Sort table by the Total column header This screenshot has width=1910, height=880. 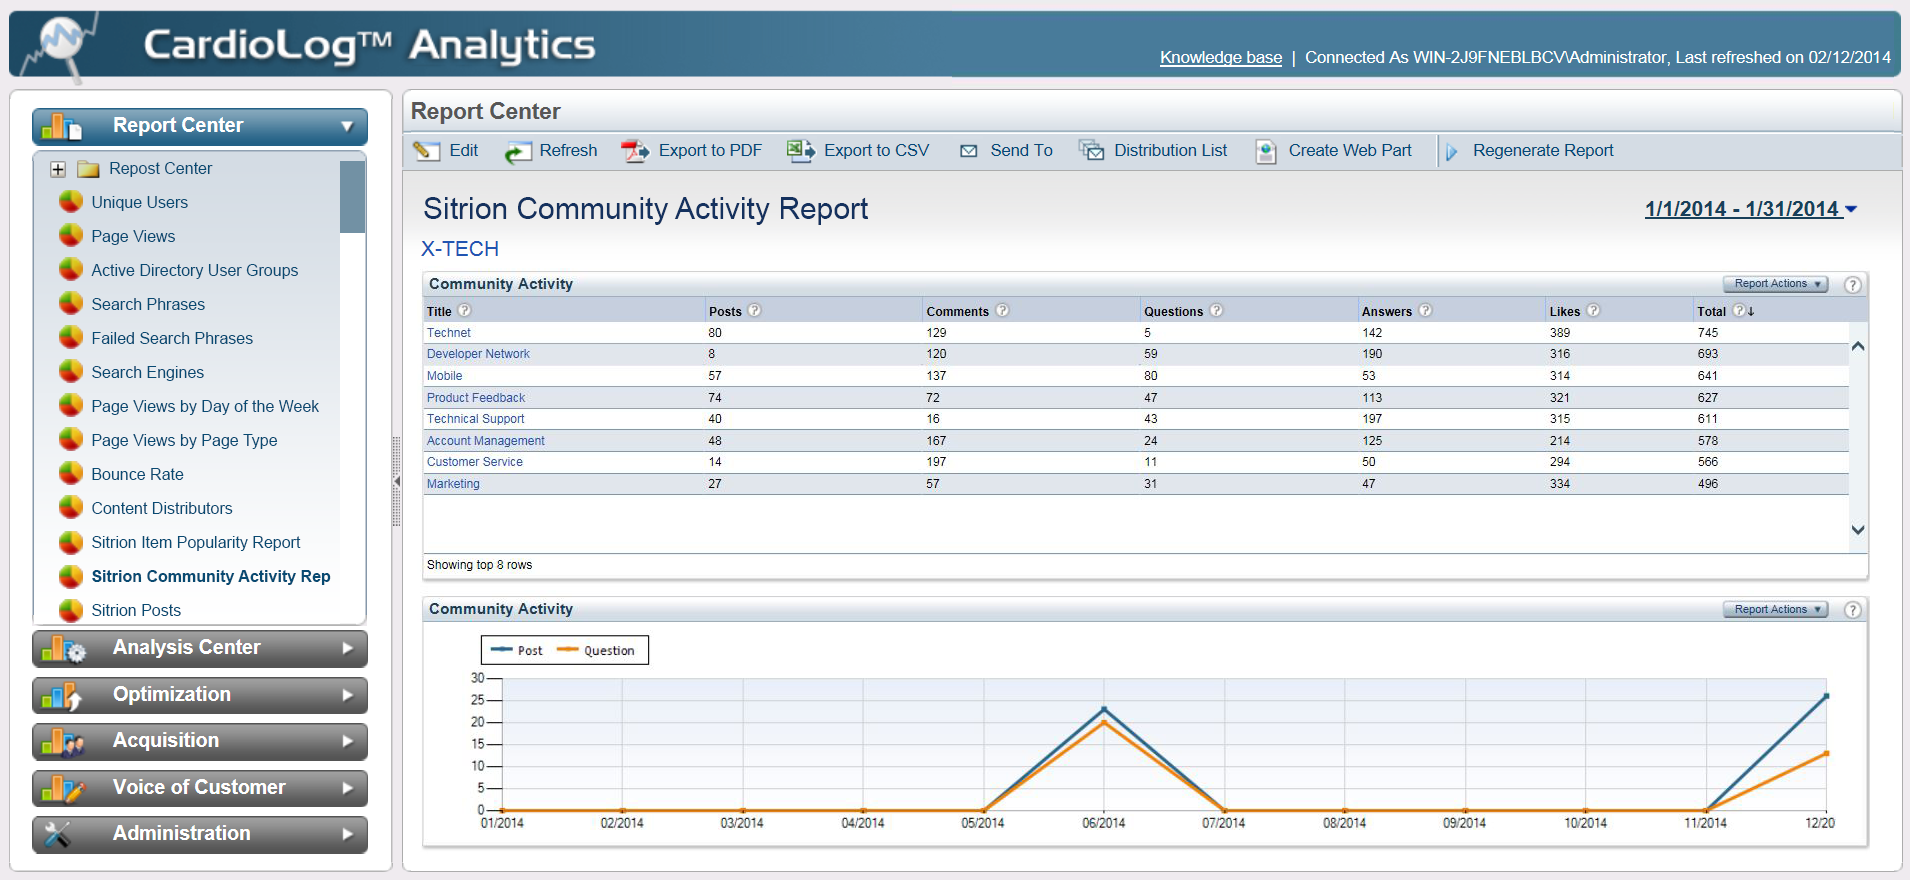point(1711,312)
